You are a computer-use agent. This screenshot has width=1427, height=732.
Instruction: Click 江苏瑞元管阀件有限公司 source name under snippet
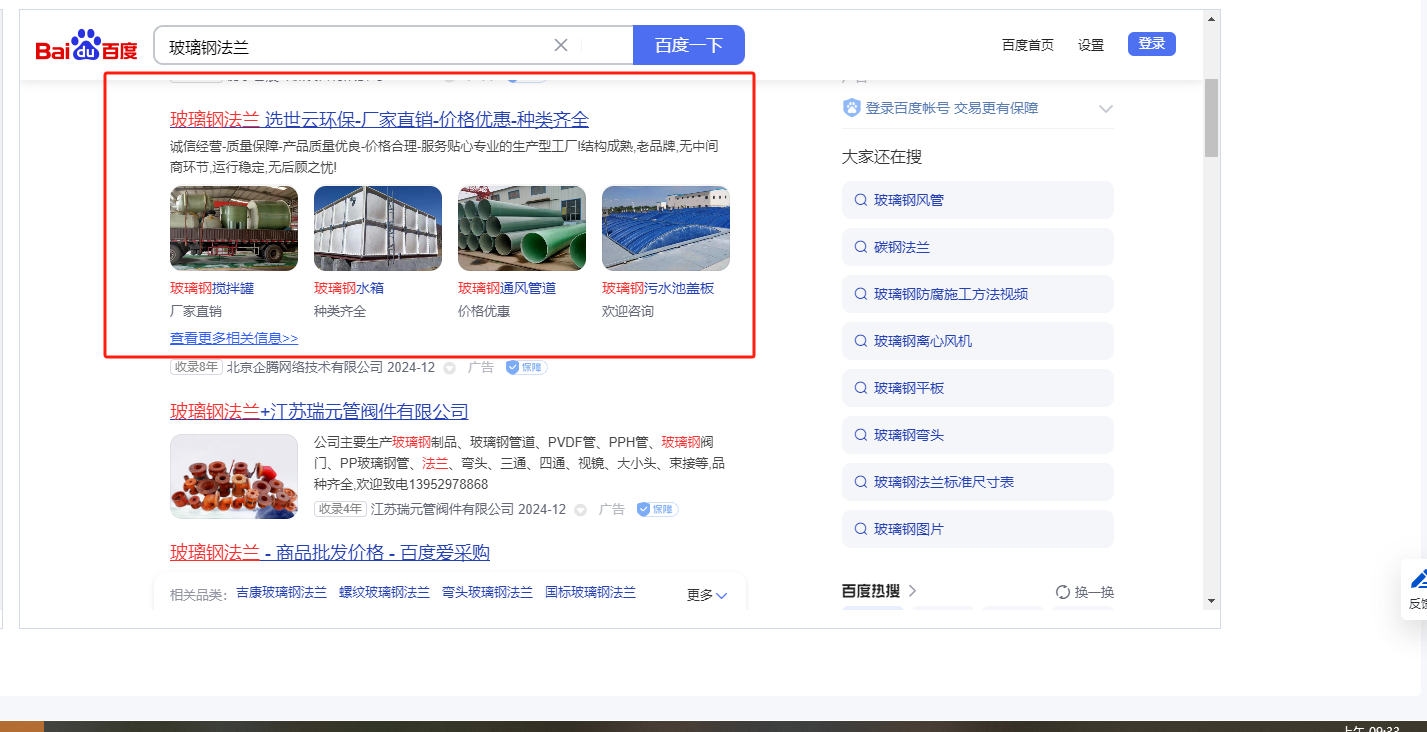click(442, 509)
